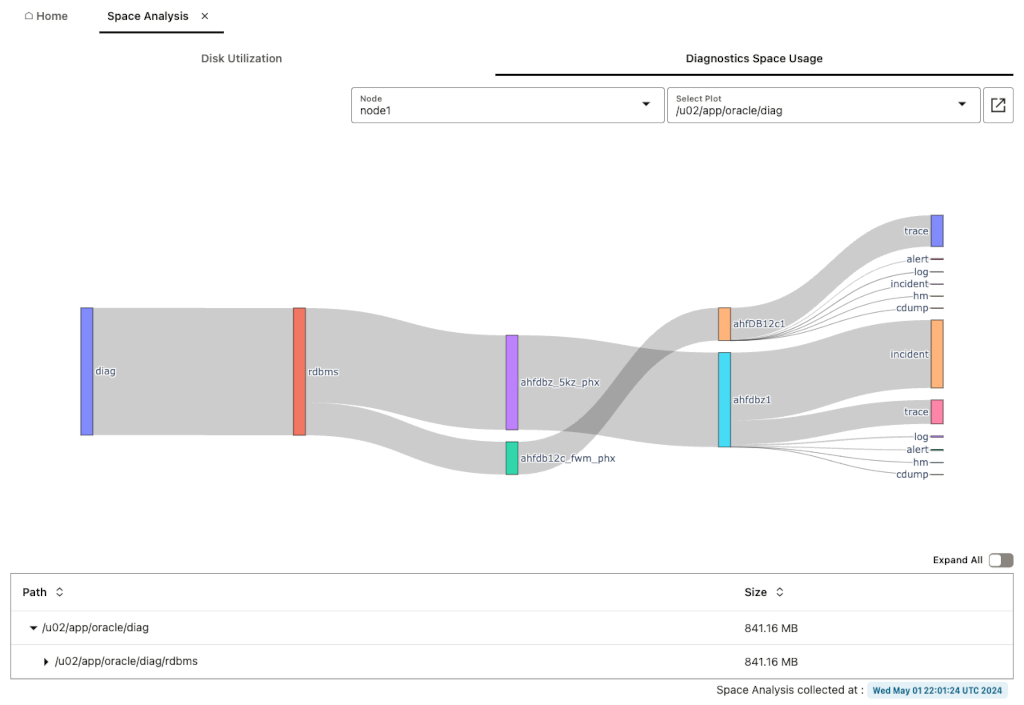Click the collection timestamp badge
Viewport: 1024px width, 705px height.
tap(936, 690)
